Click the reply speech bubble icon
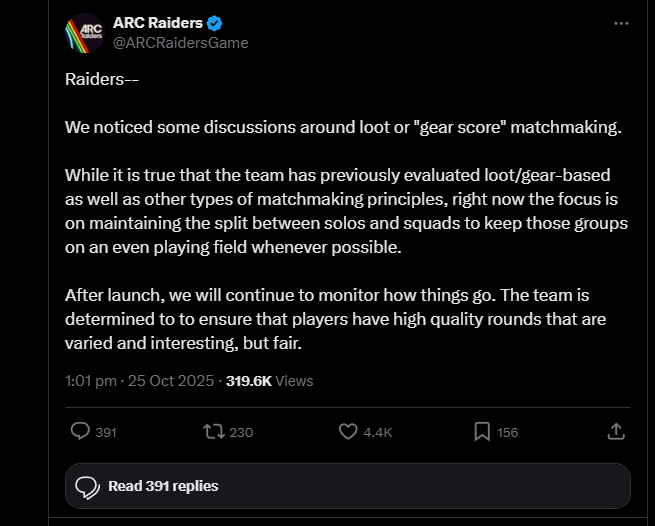 point(81,432)
